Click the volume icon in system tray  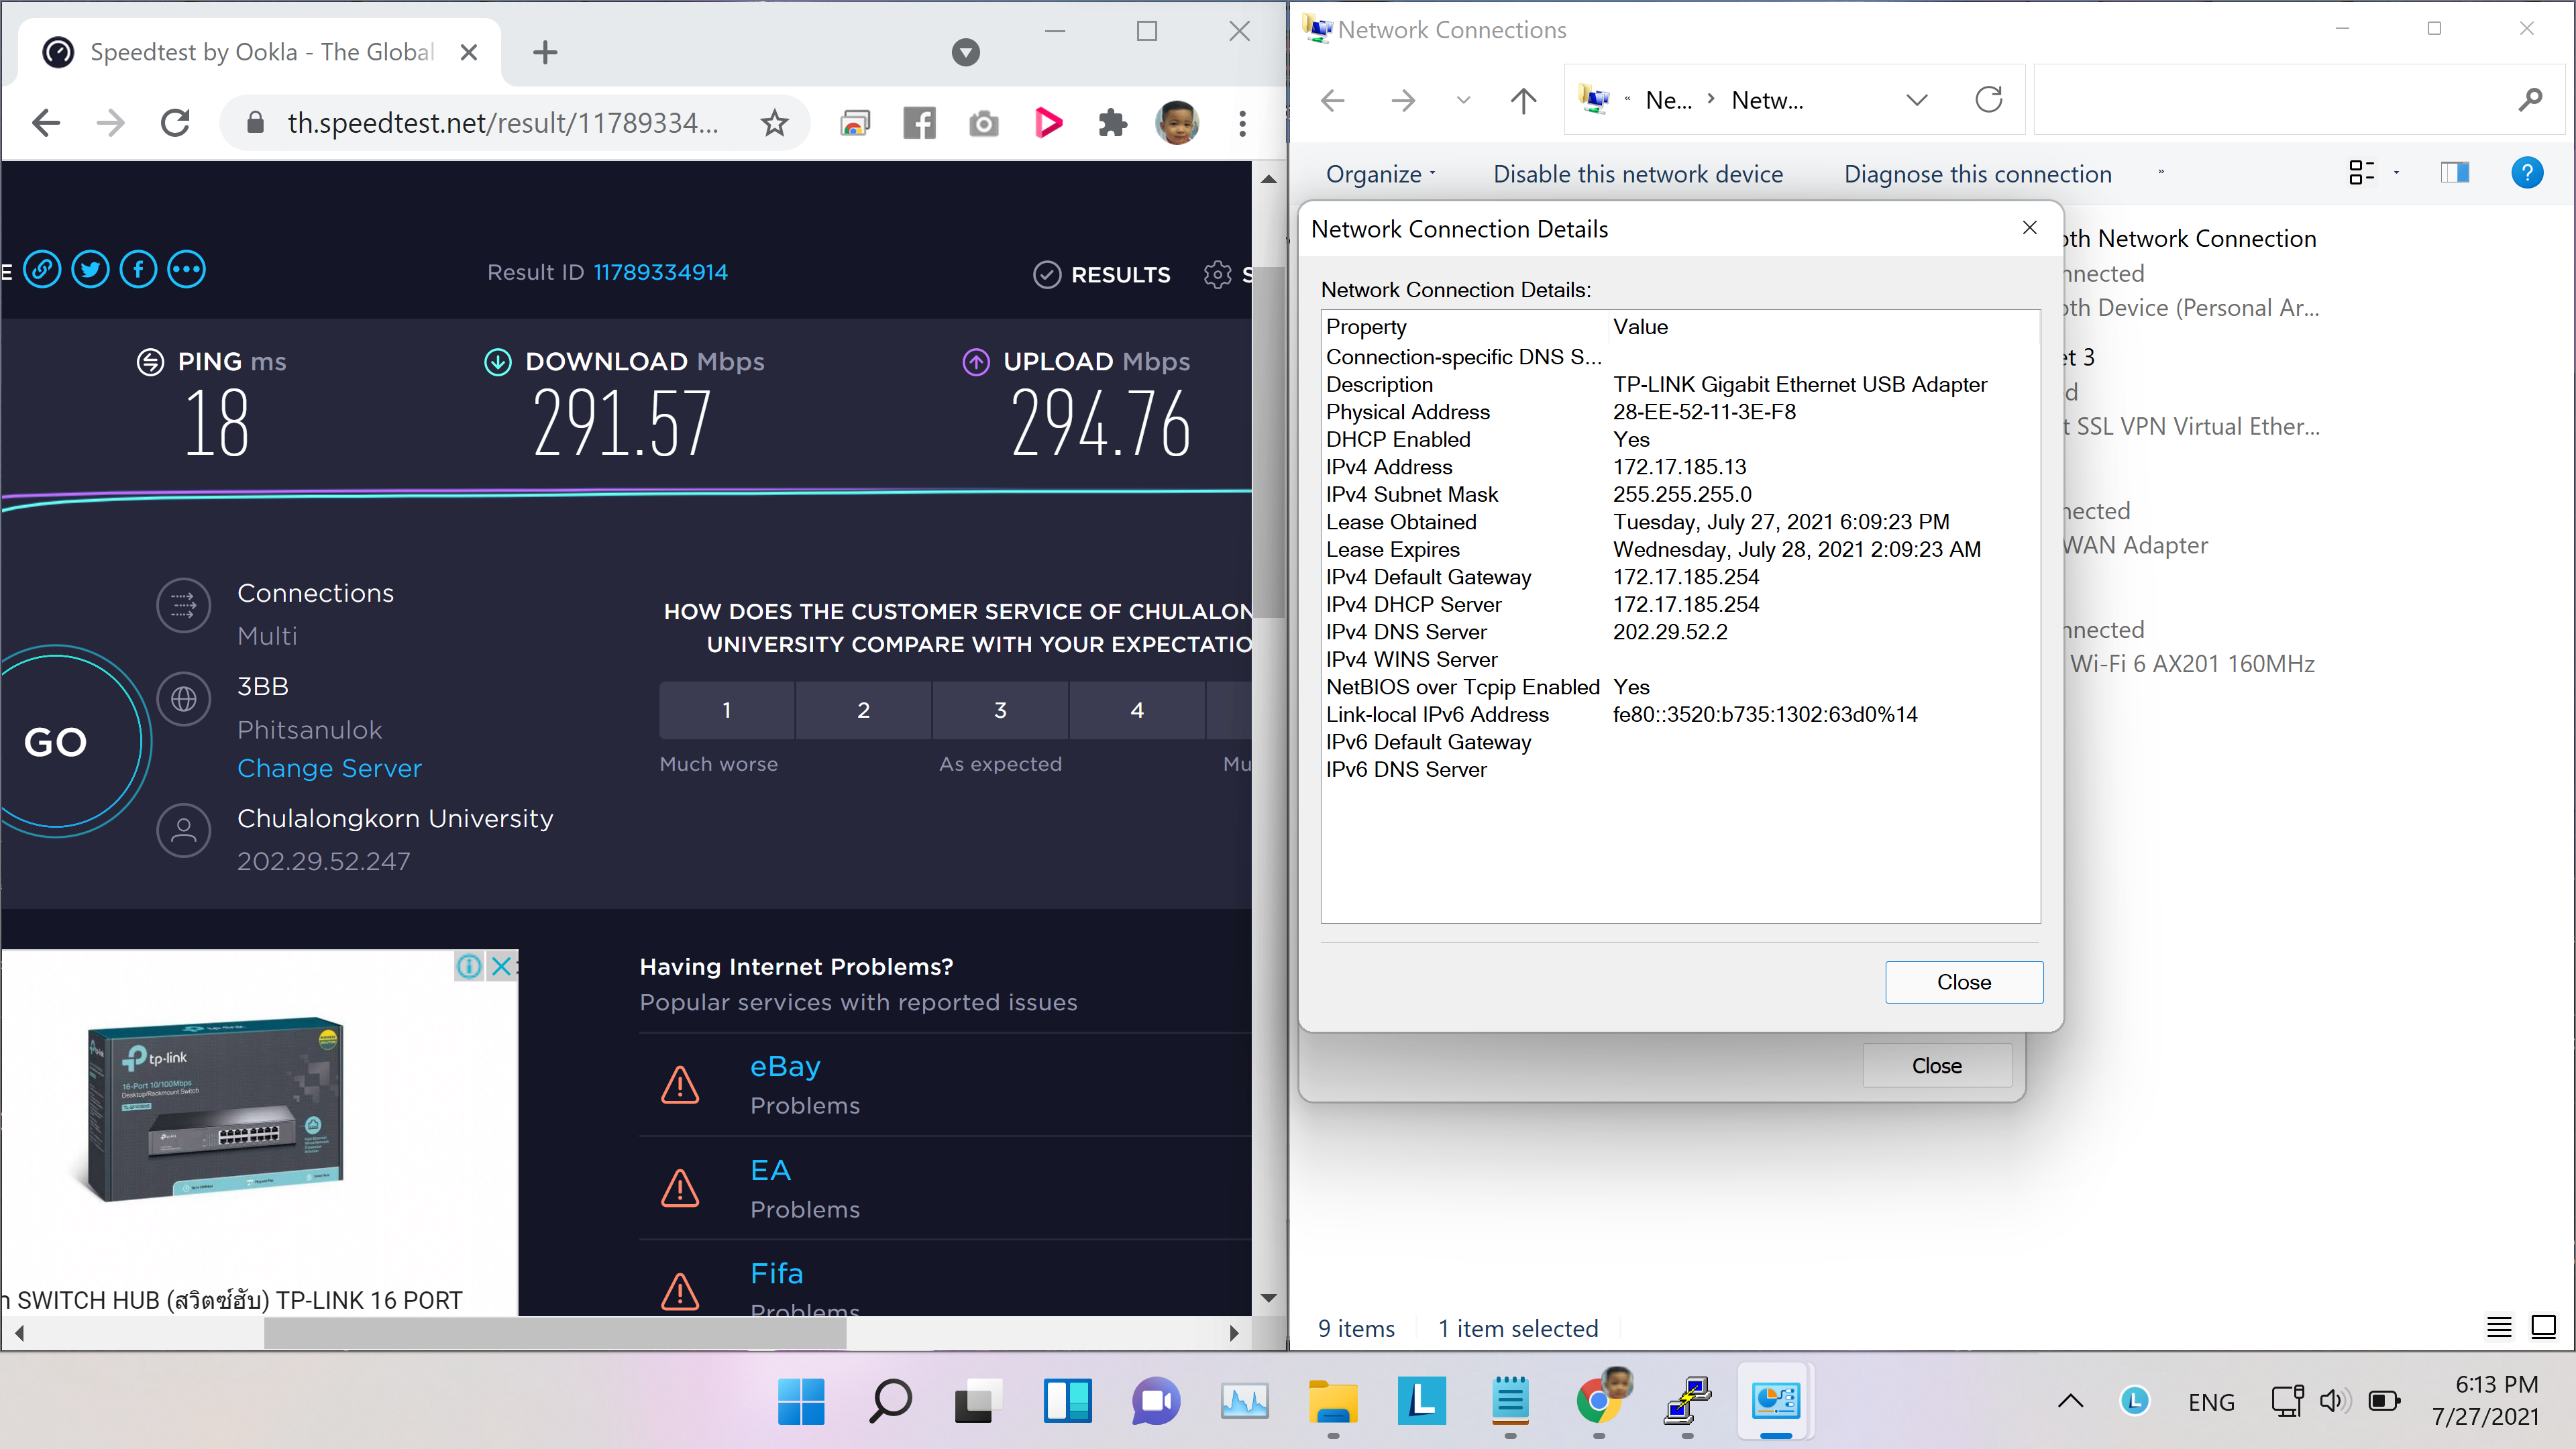(2334, 1401)
